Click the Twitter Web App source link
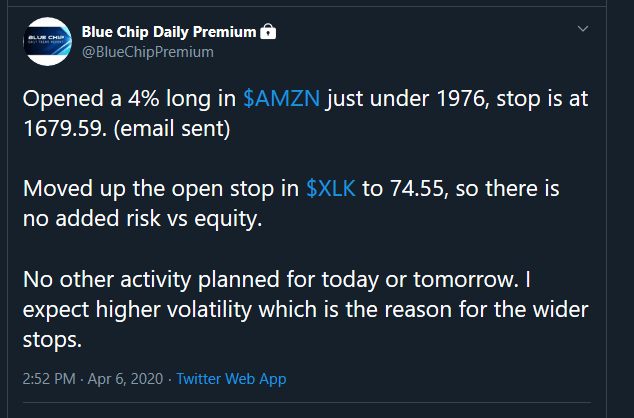Screen dimensions: 634x418 (231, 379)
